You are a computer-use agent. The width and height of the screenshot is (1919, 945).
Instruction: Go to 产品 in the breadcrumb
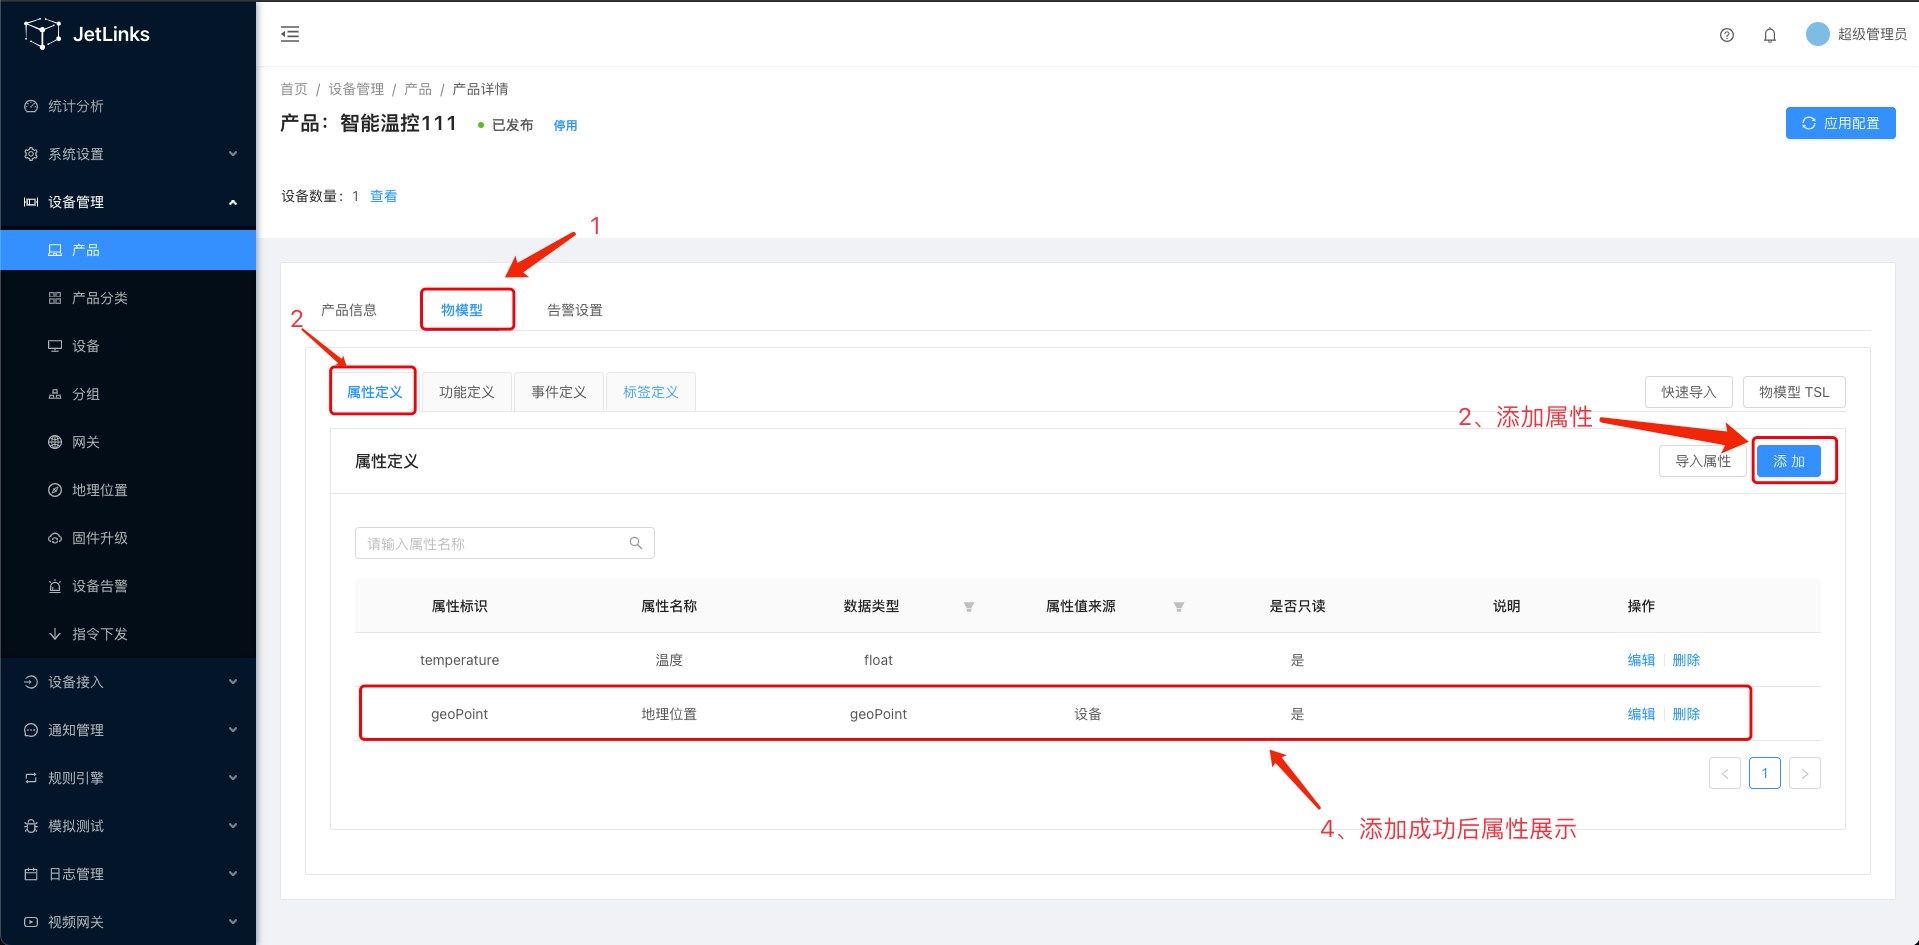click(418, 89)
